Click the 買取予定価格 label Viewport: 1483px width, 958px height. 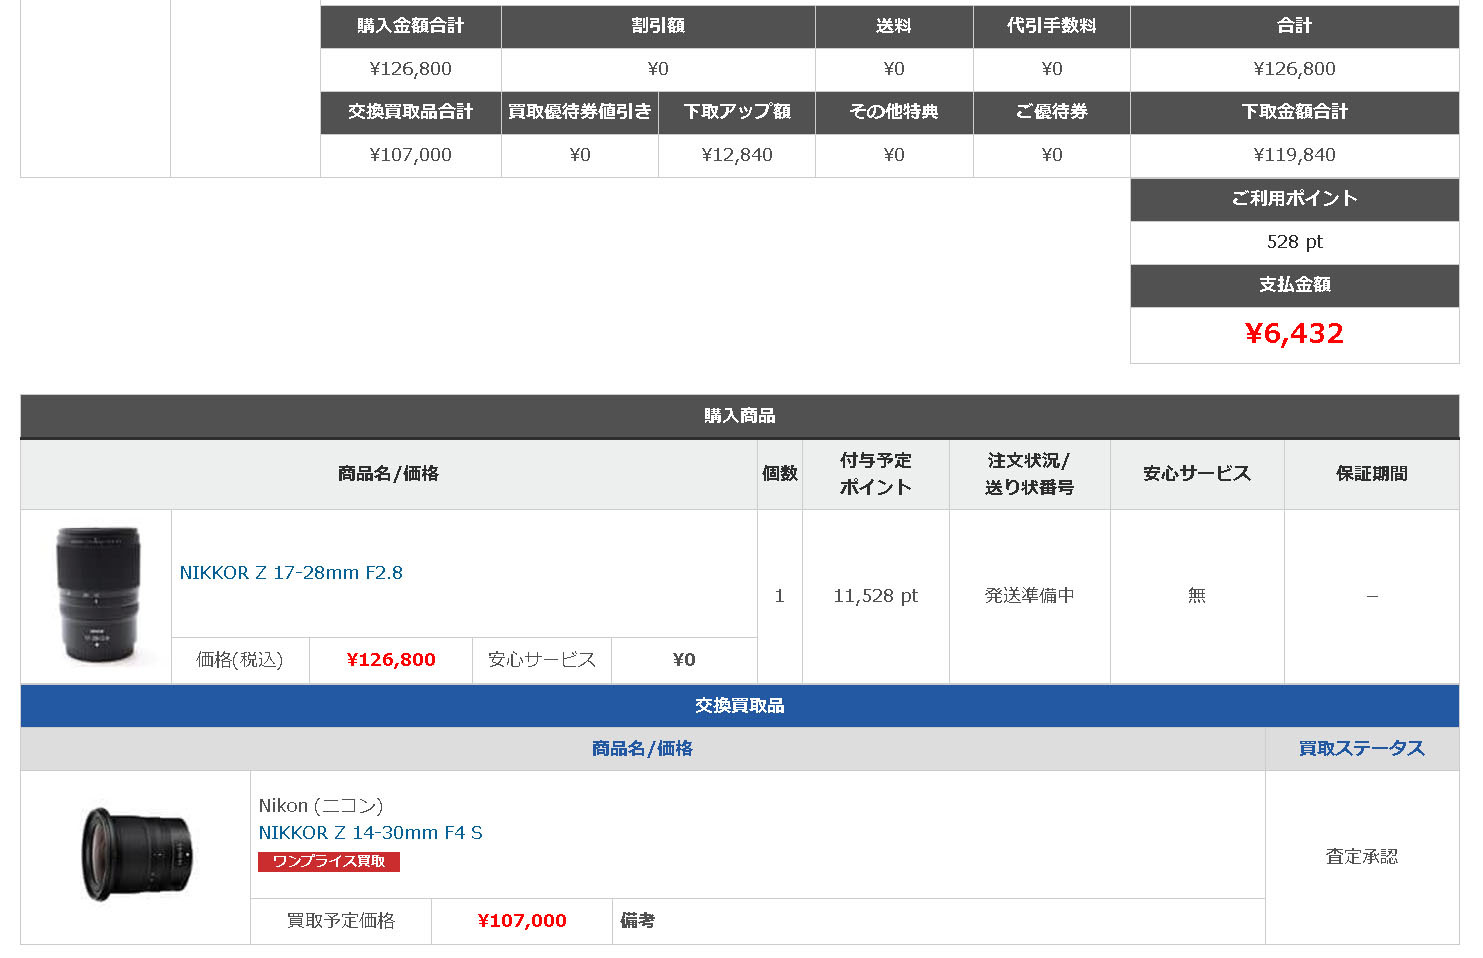pos(341,921)
